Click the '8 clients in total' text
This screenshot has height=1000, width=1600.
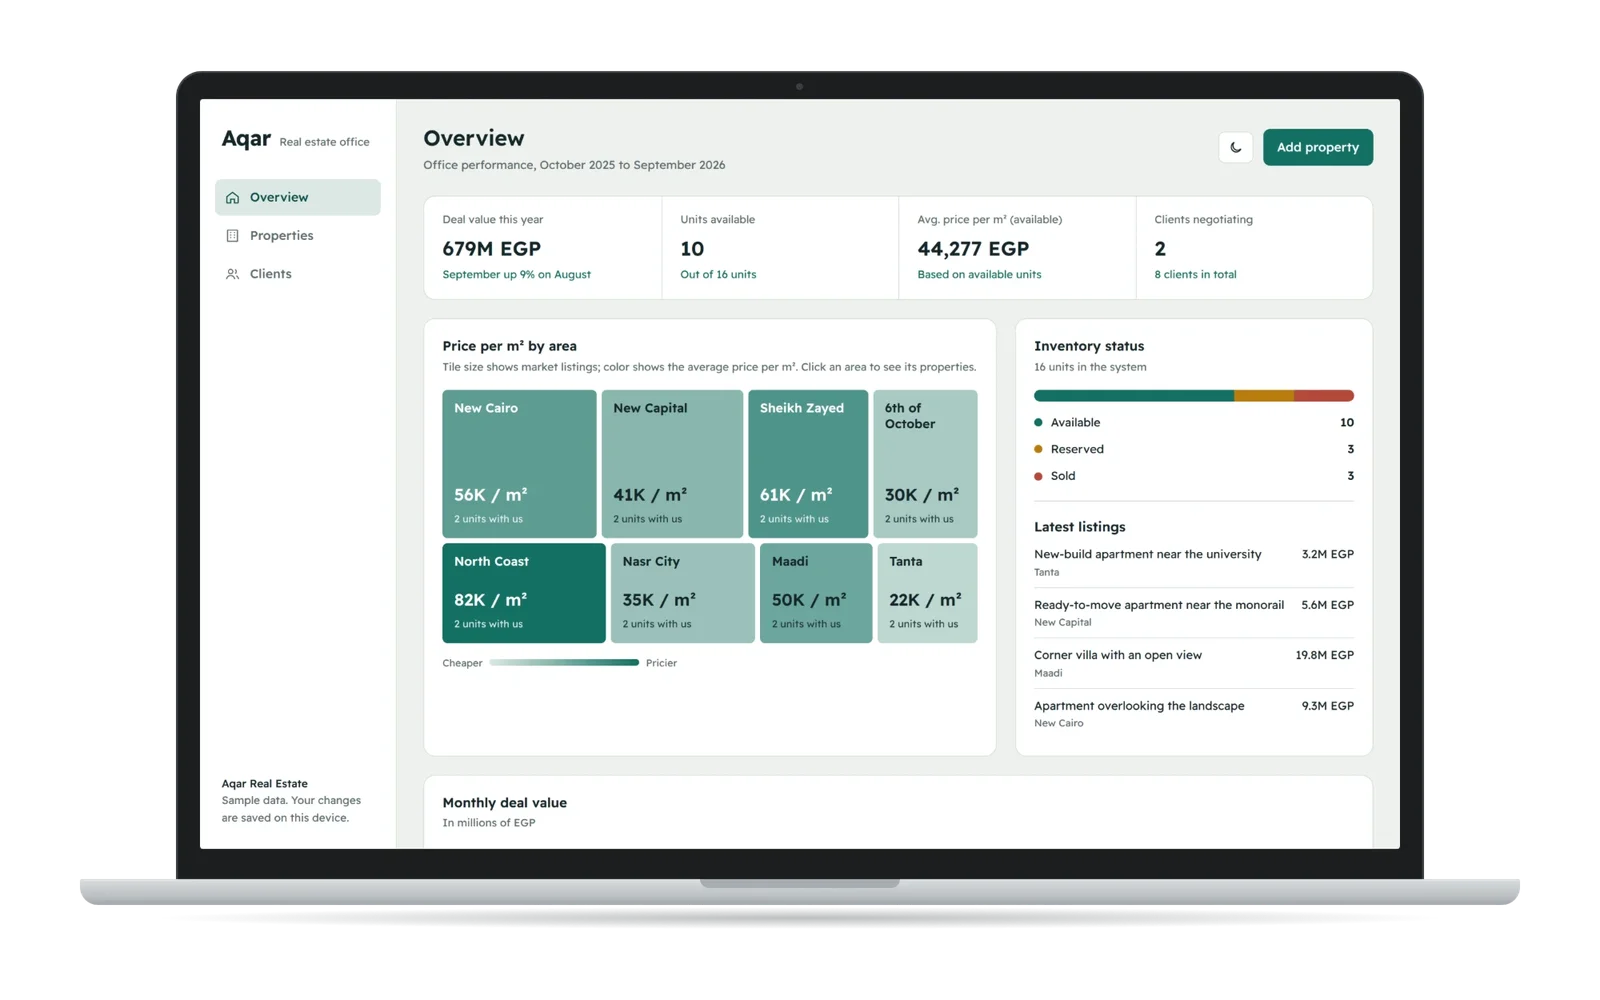click(x=1195, y=275)
